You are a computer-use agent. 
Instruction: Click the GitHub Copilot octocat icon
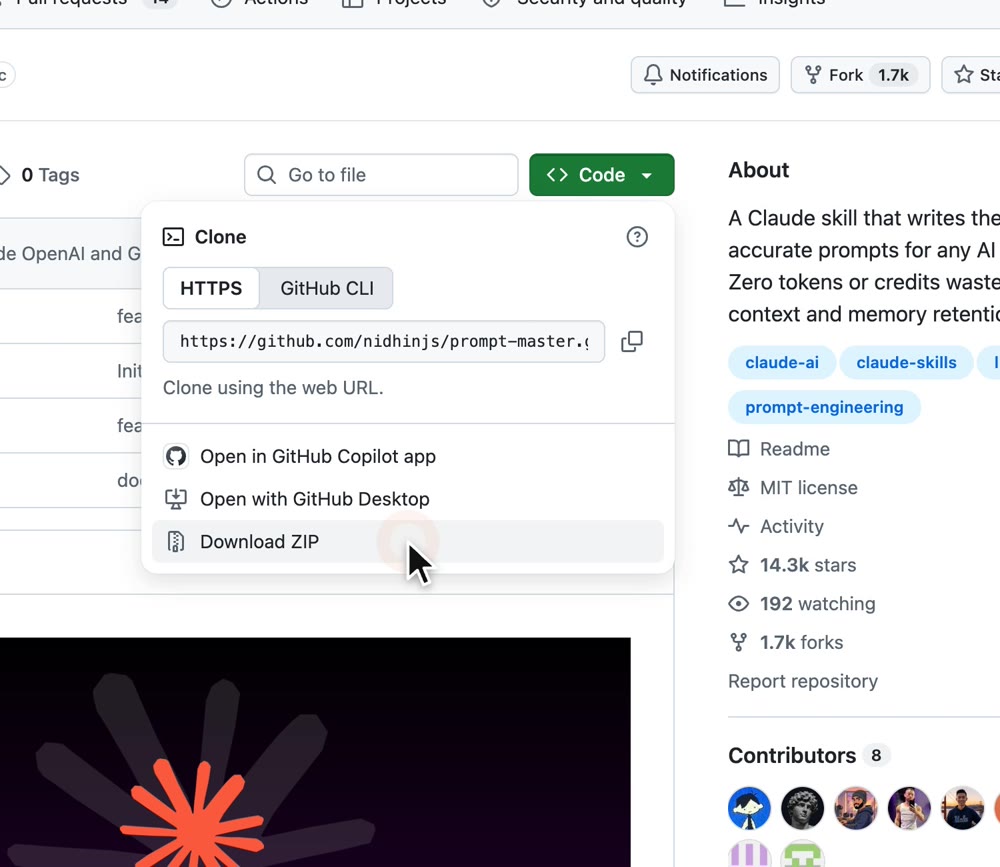176,457
